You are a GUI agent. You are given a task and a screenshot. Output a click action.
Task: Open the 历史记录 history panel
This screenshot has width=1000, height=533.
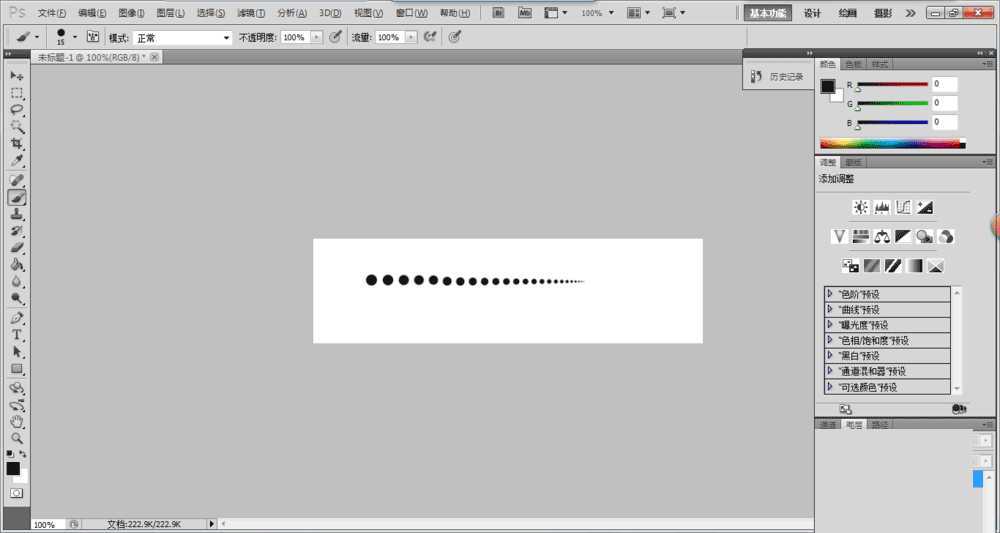(778, 76)
